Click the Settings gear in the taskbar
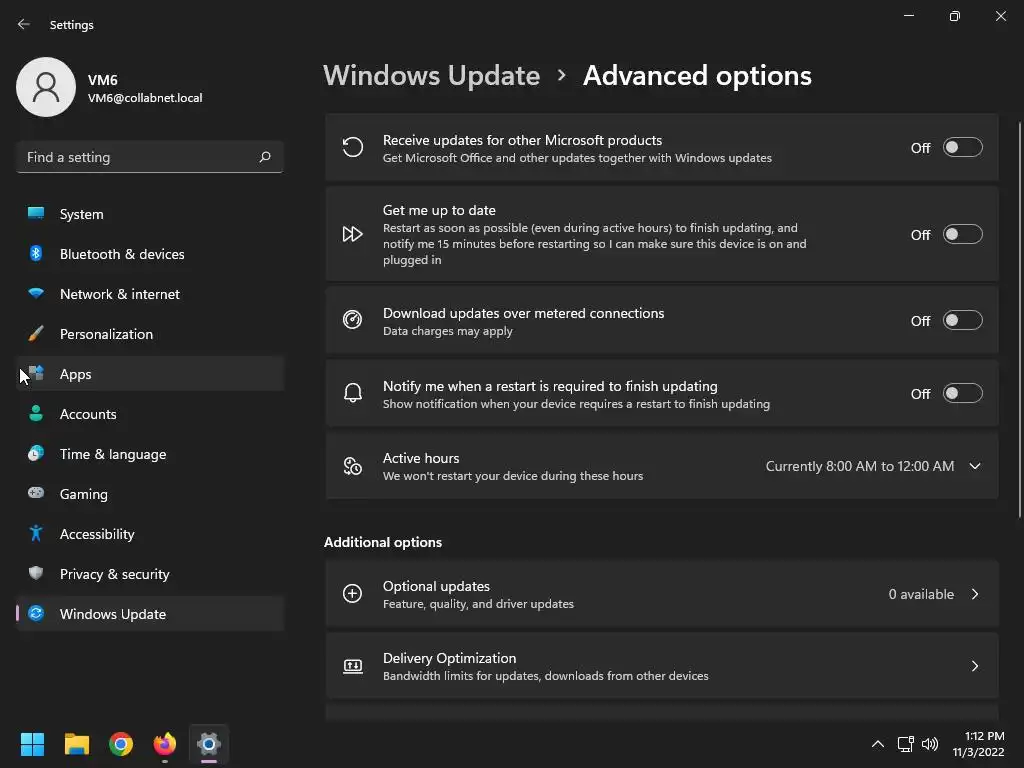Viewport: 1024px width, 768px height. (209, 744)
